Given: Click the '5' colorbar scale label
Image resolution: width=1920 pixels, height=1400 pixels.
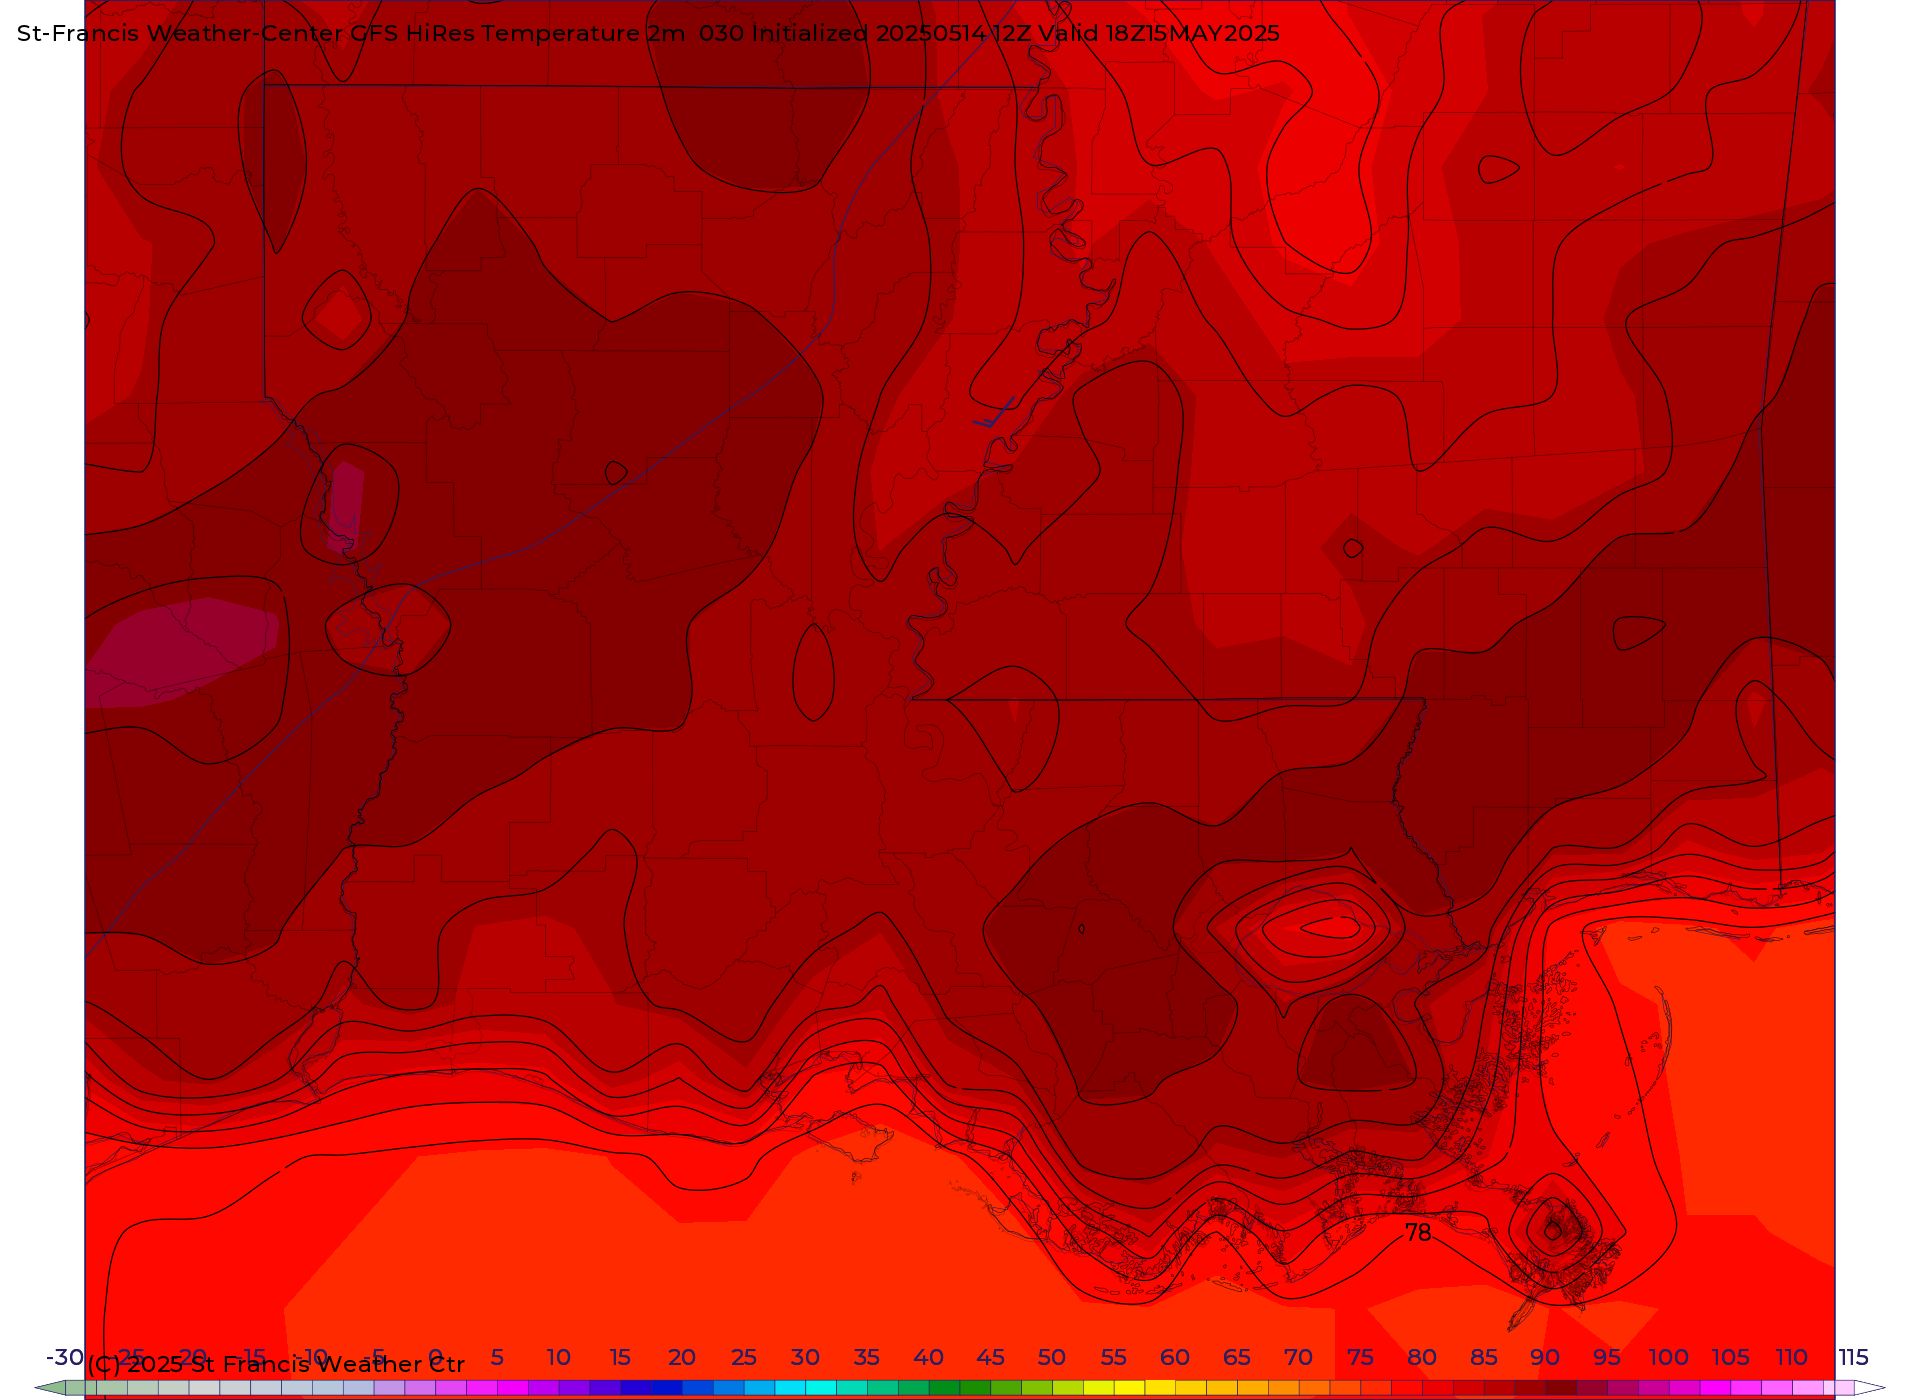Looking at the screenshot, I should pos(497,1357).
